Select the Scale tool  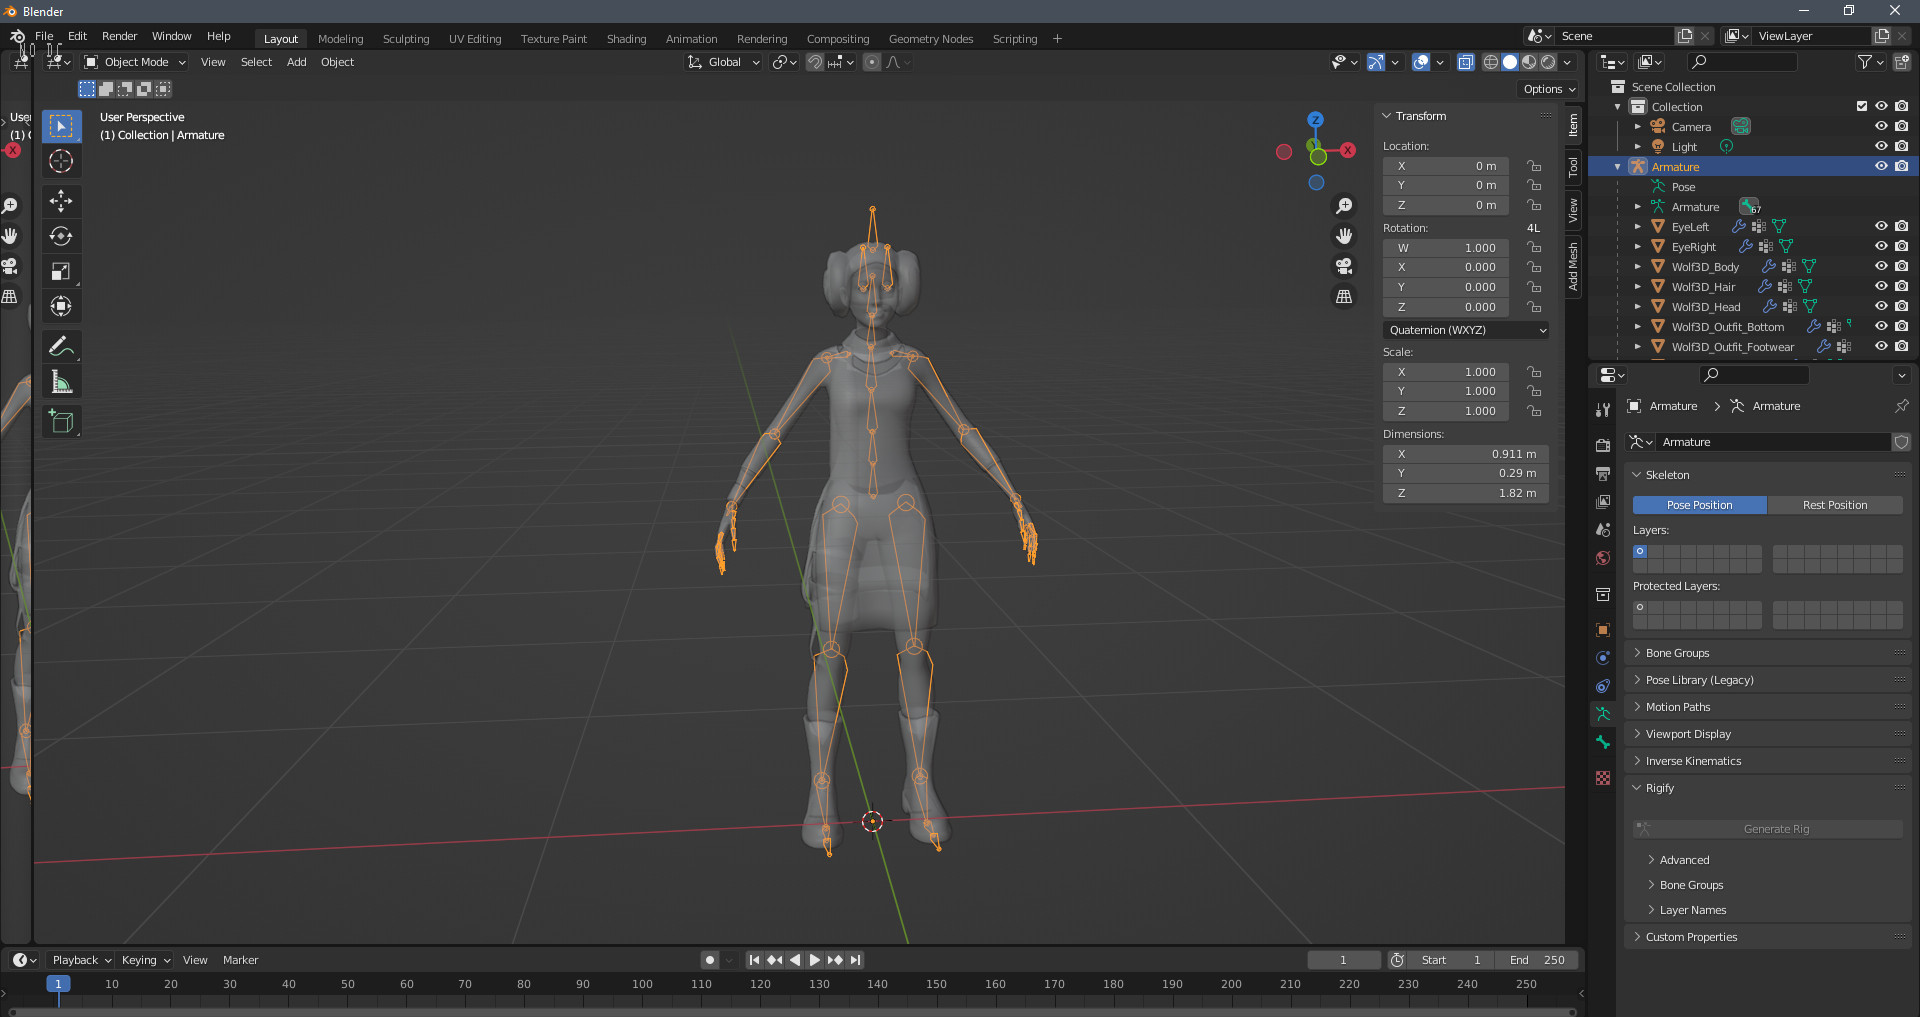tap(61, 271)
